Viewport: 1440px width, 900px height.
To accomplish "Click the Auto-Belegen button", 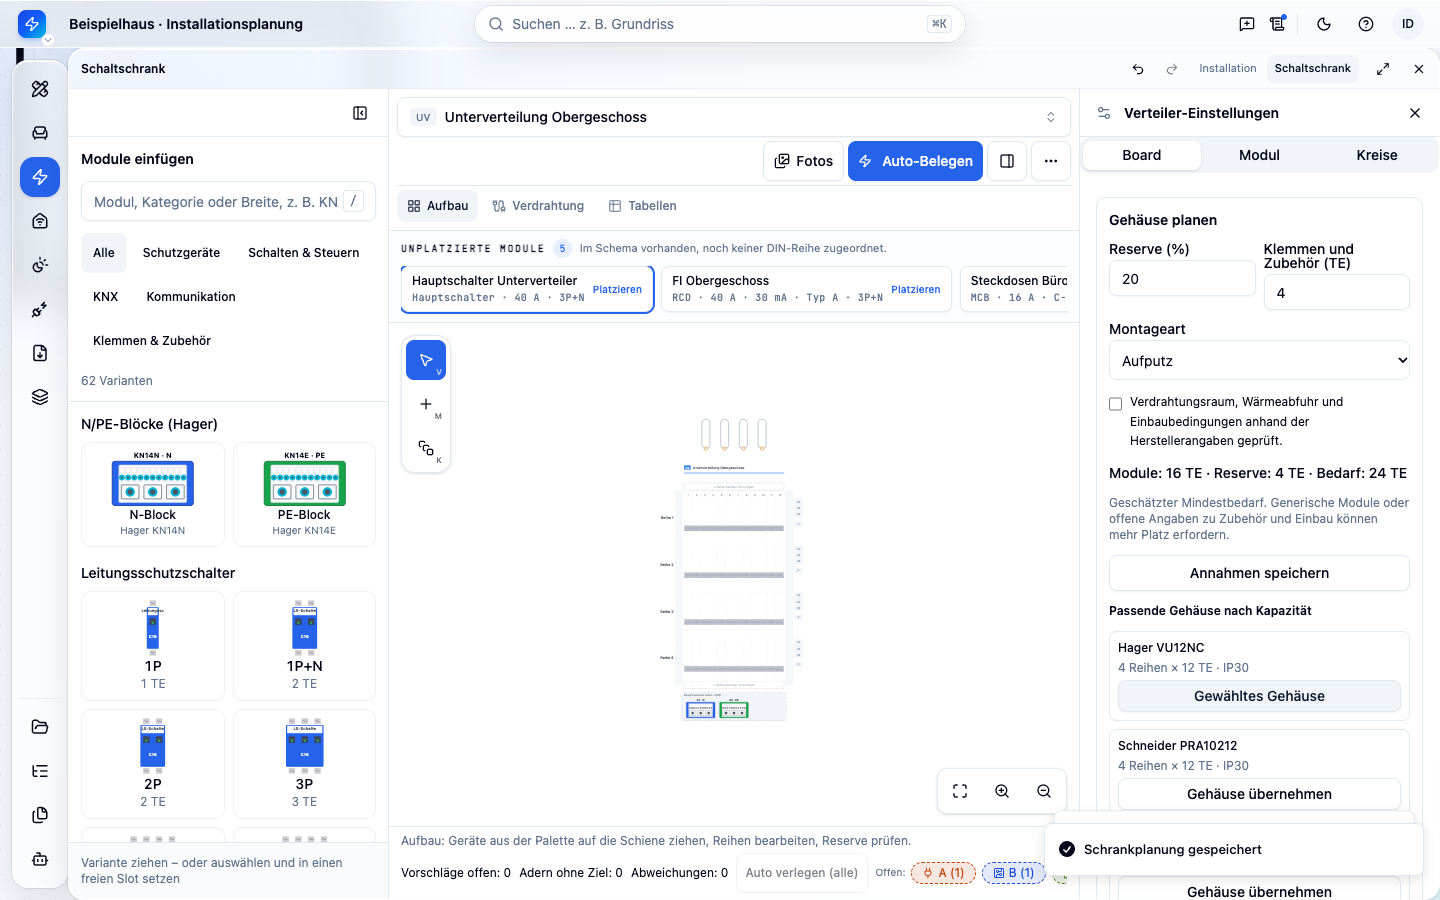I will (x=916, y=161).
